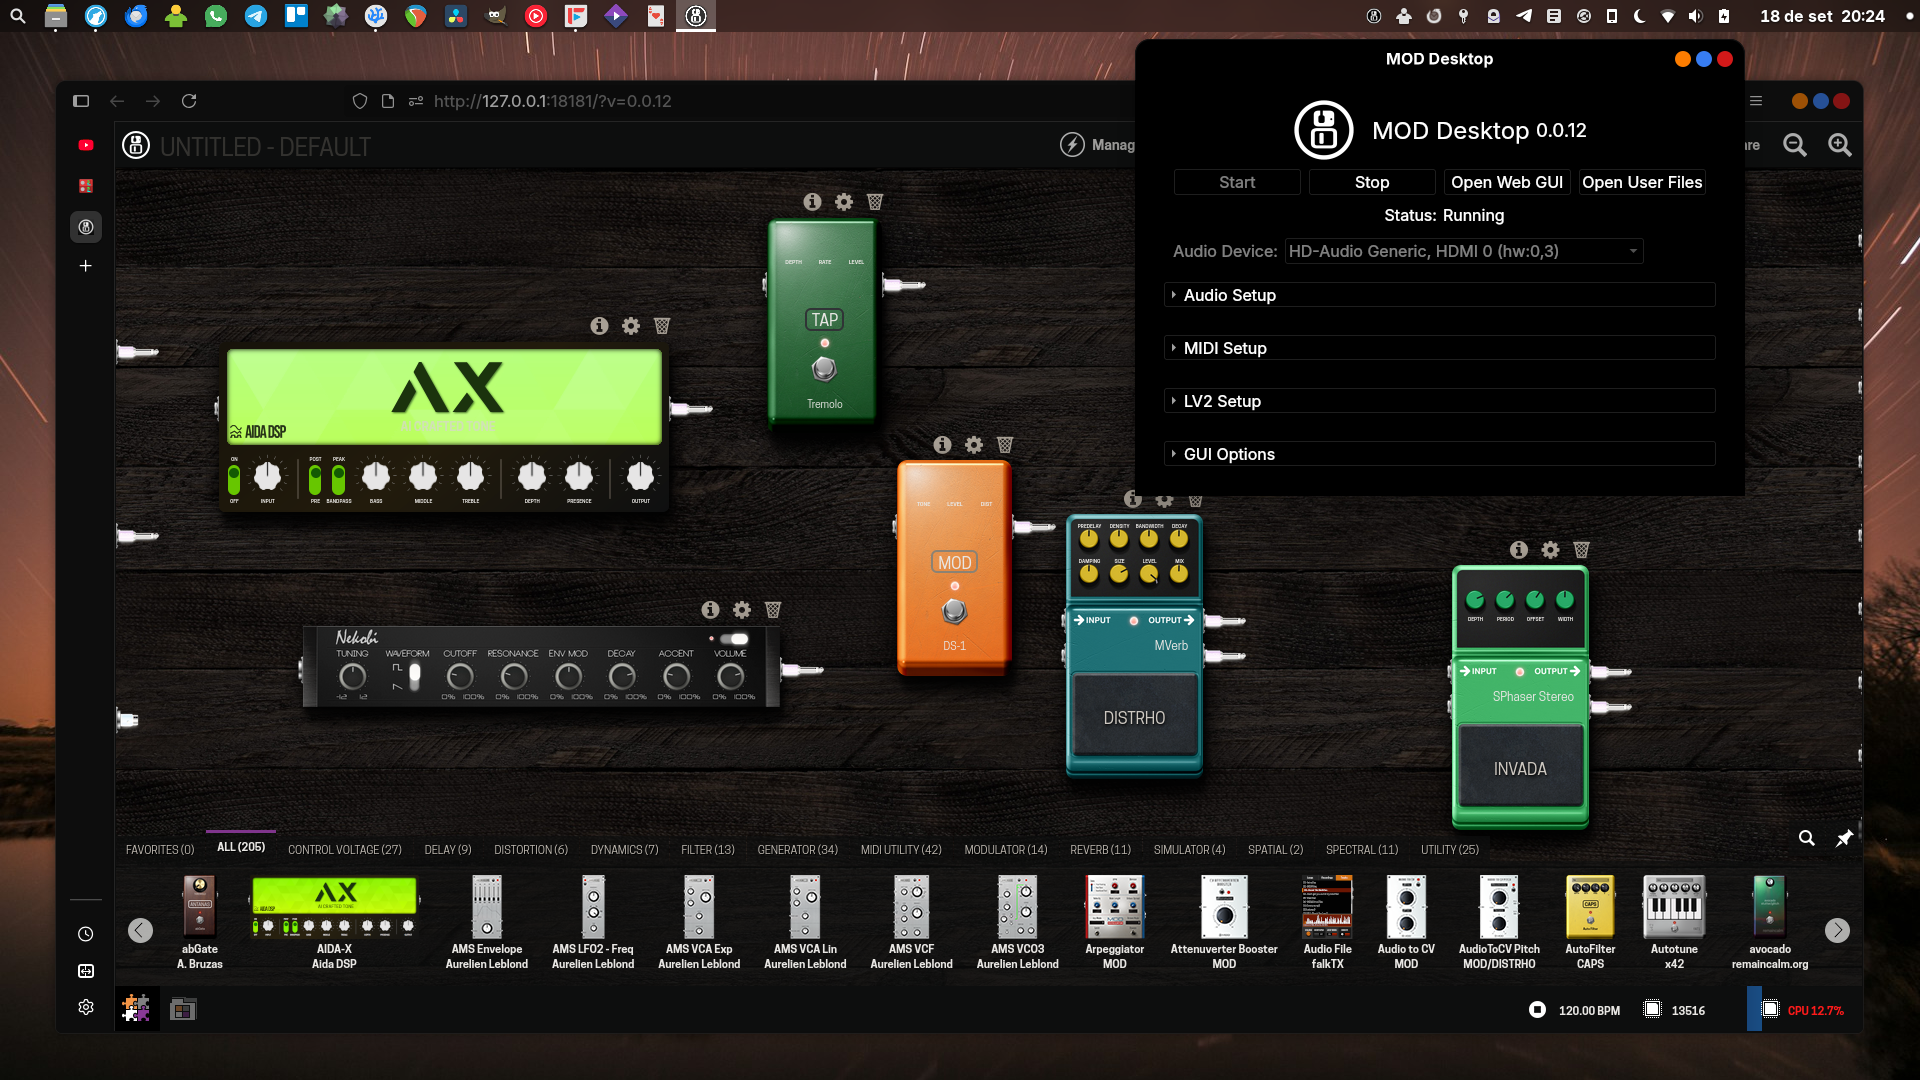This screenshot has width=1920, height=1080.
Task: Click the search magnifier above plugin categories
Action: [x=1808, y=838]
